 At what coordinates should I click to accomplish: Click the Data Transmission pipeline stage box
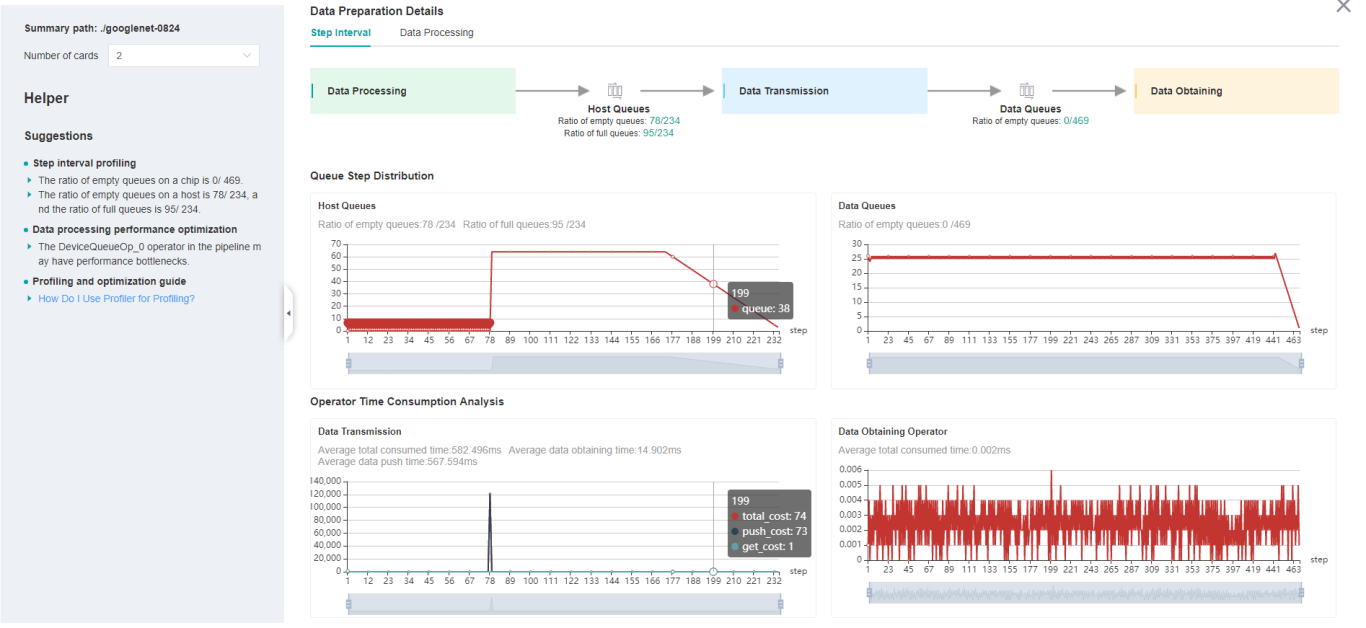click(x=824, y=91)
